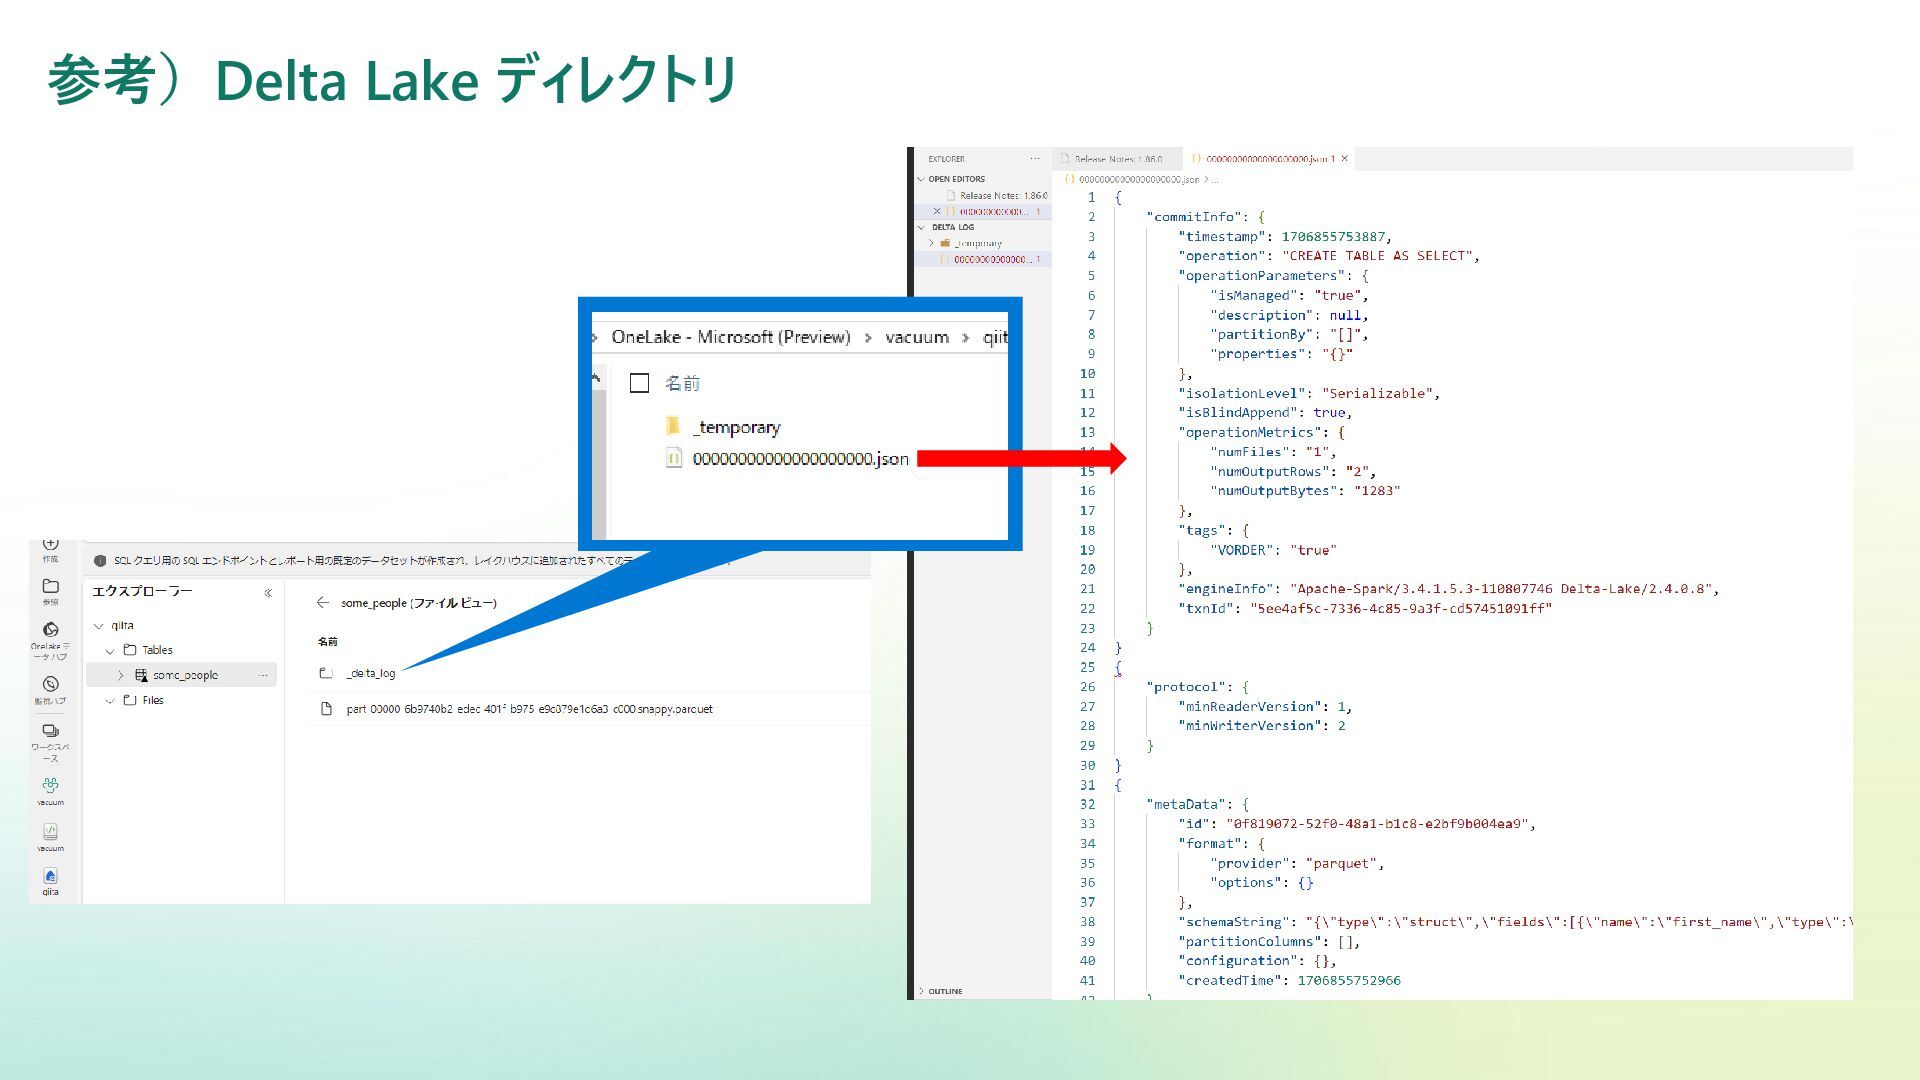Image resolution: width=1920 pixels, height=1080 pixels.
Task: Open the OneLake data hub sidebar icon
Action: 50,630
